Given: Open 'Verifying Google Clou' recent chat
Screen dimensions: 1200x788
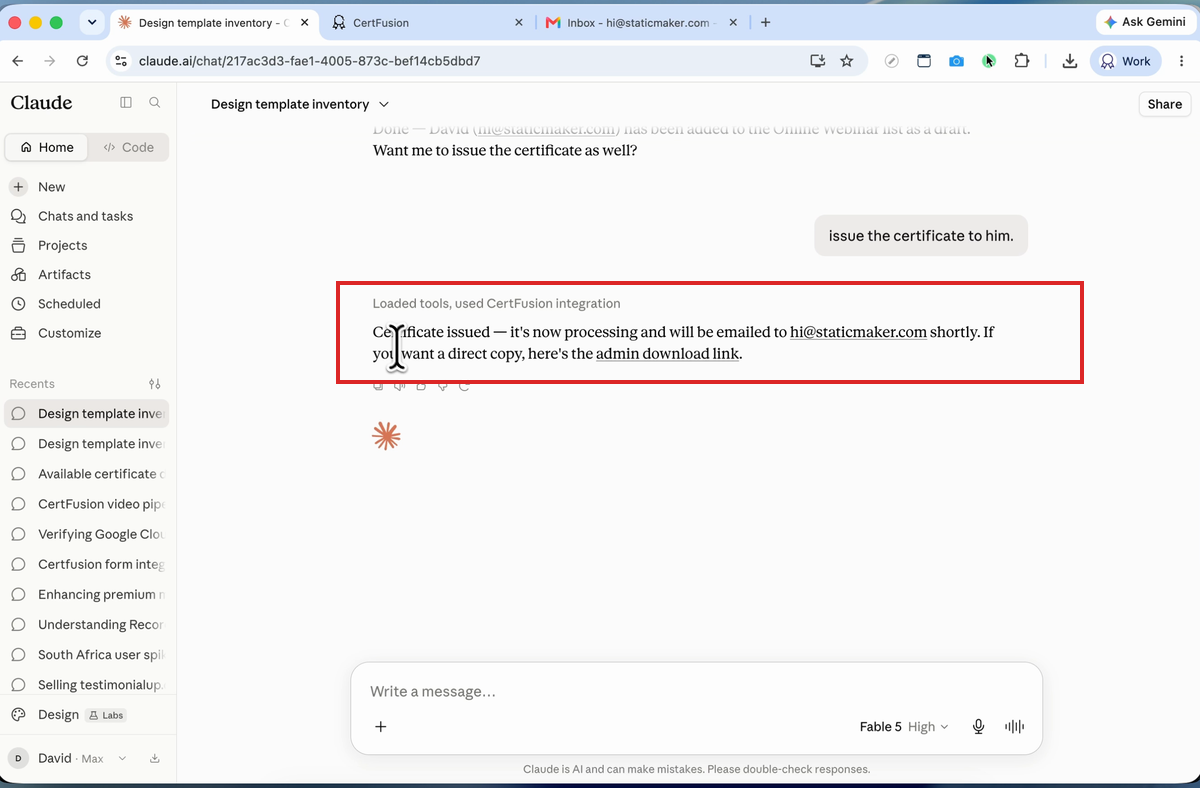Looking at the screenshot, I should pyautogui.click(x=88, y=534).
